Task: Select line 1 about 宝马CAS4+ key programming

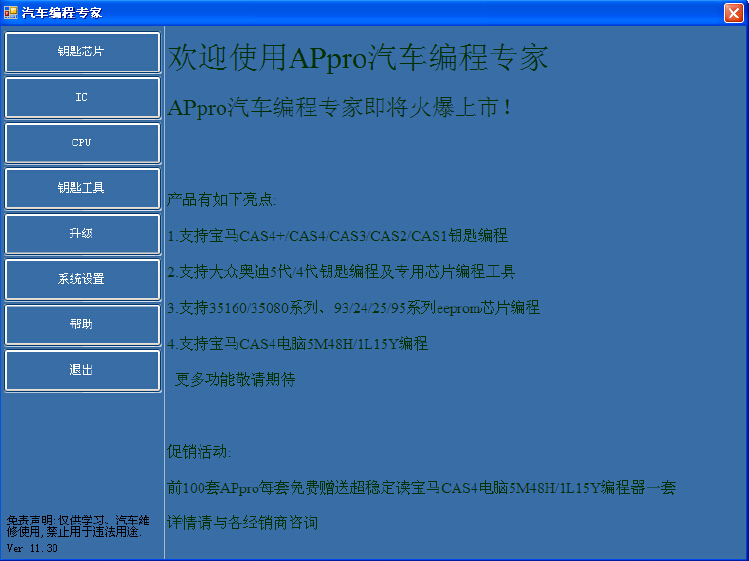Action: [x=338, y=236]
